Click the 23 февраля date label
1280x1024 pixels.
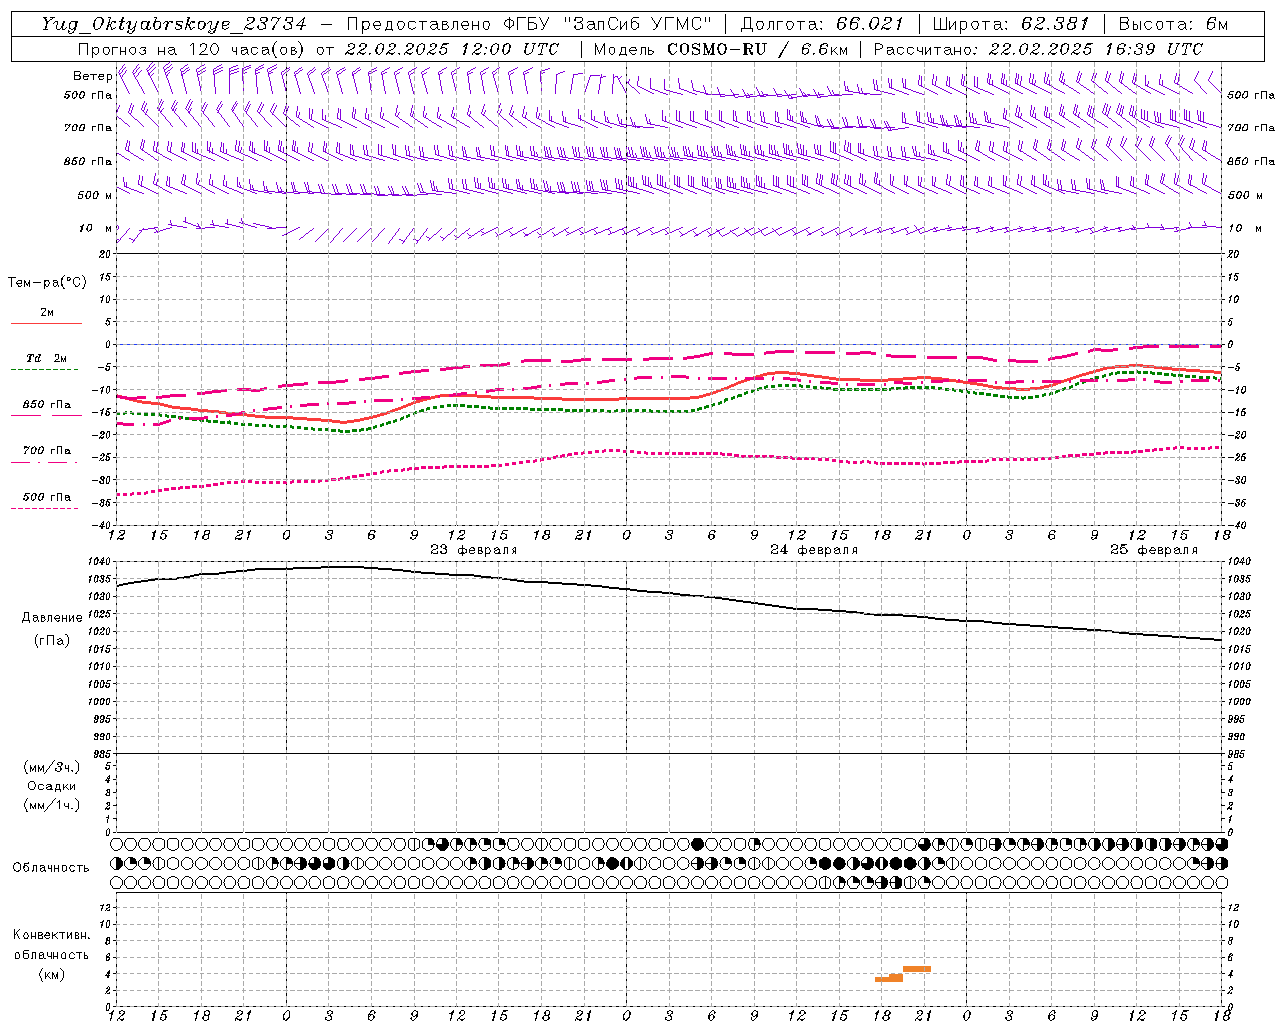(474, 550)
